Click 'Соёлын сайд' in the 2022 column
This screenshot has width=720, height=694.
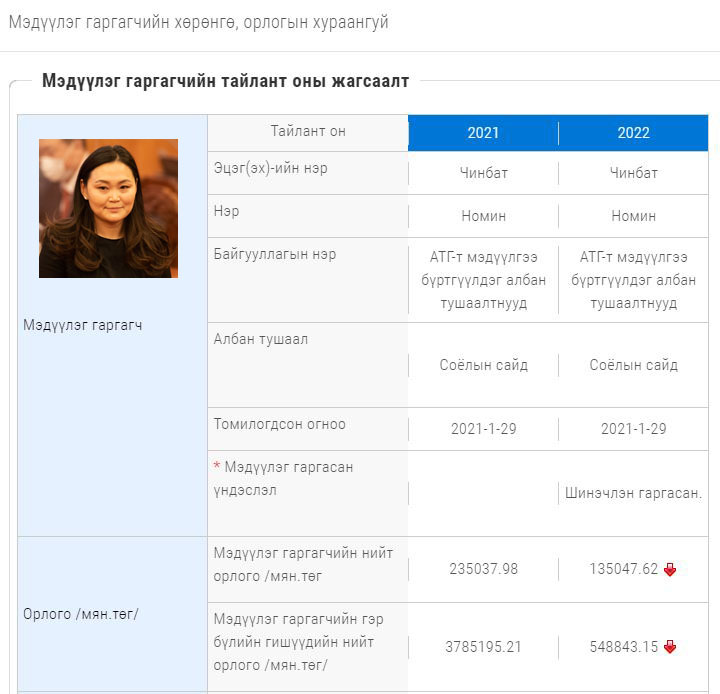click(634, 365)
